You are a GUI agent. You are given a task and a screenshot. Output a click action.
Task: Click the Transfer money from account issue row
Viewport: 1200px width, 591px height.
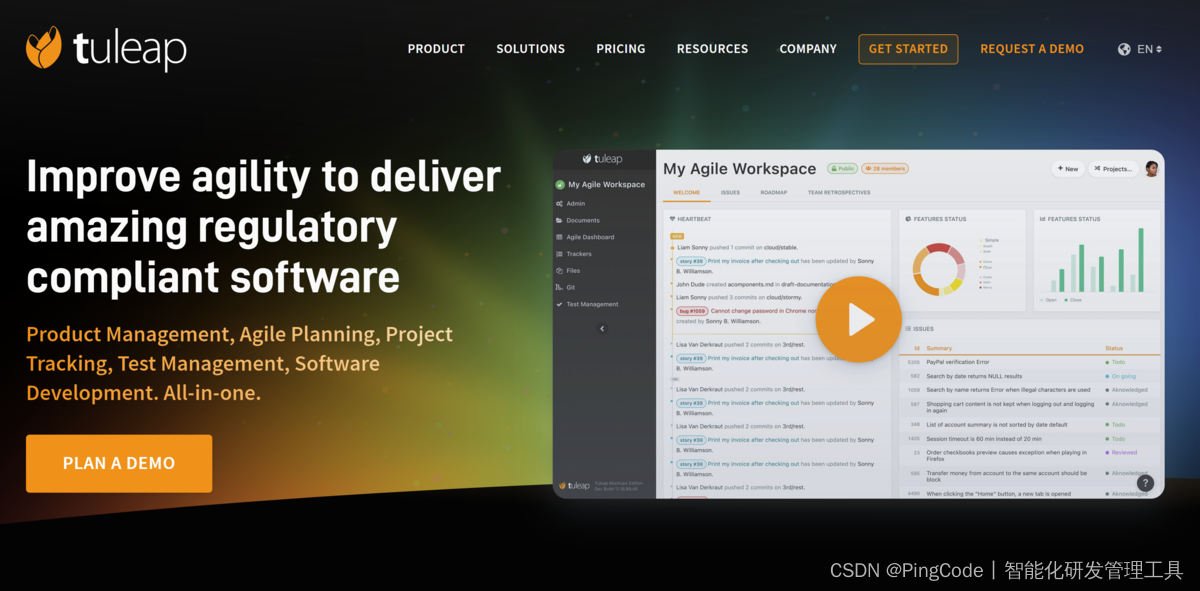[x=1032, y=476]
